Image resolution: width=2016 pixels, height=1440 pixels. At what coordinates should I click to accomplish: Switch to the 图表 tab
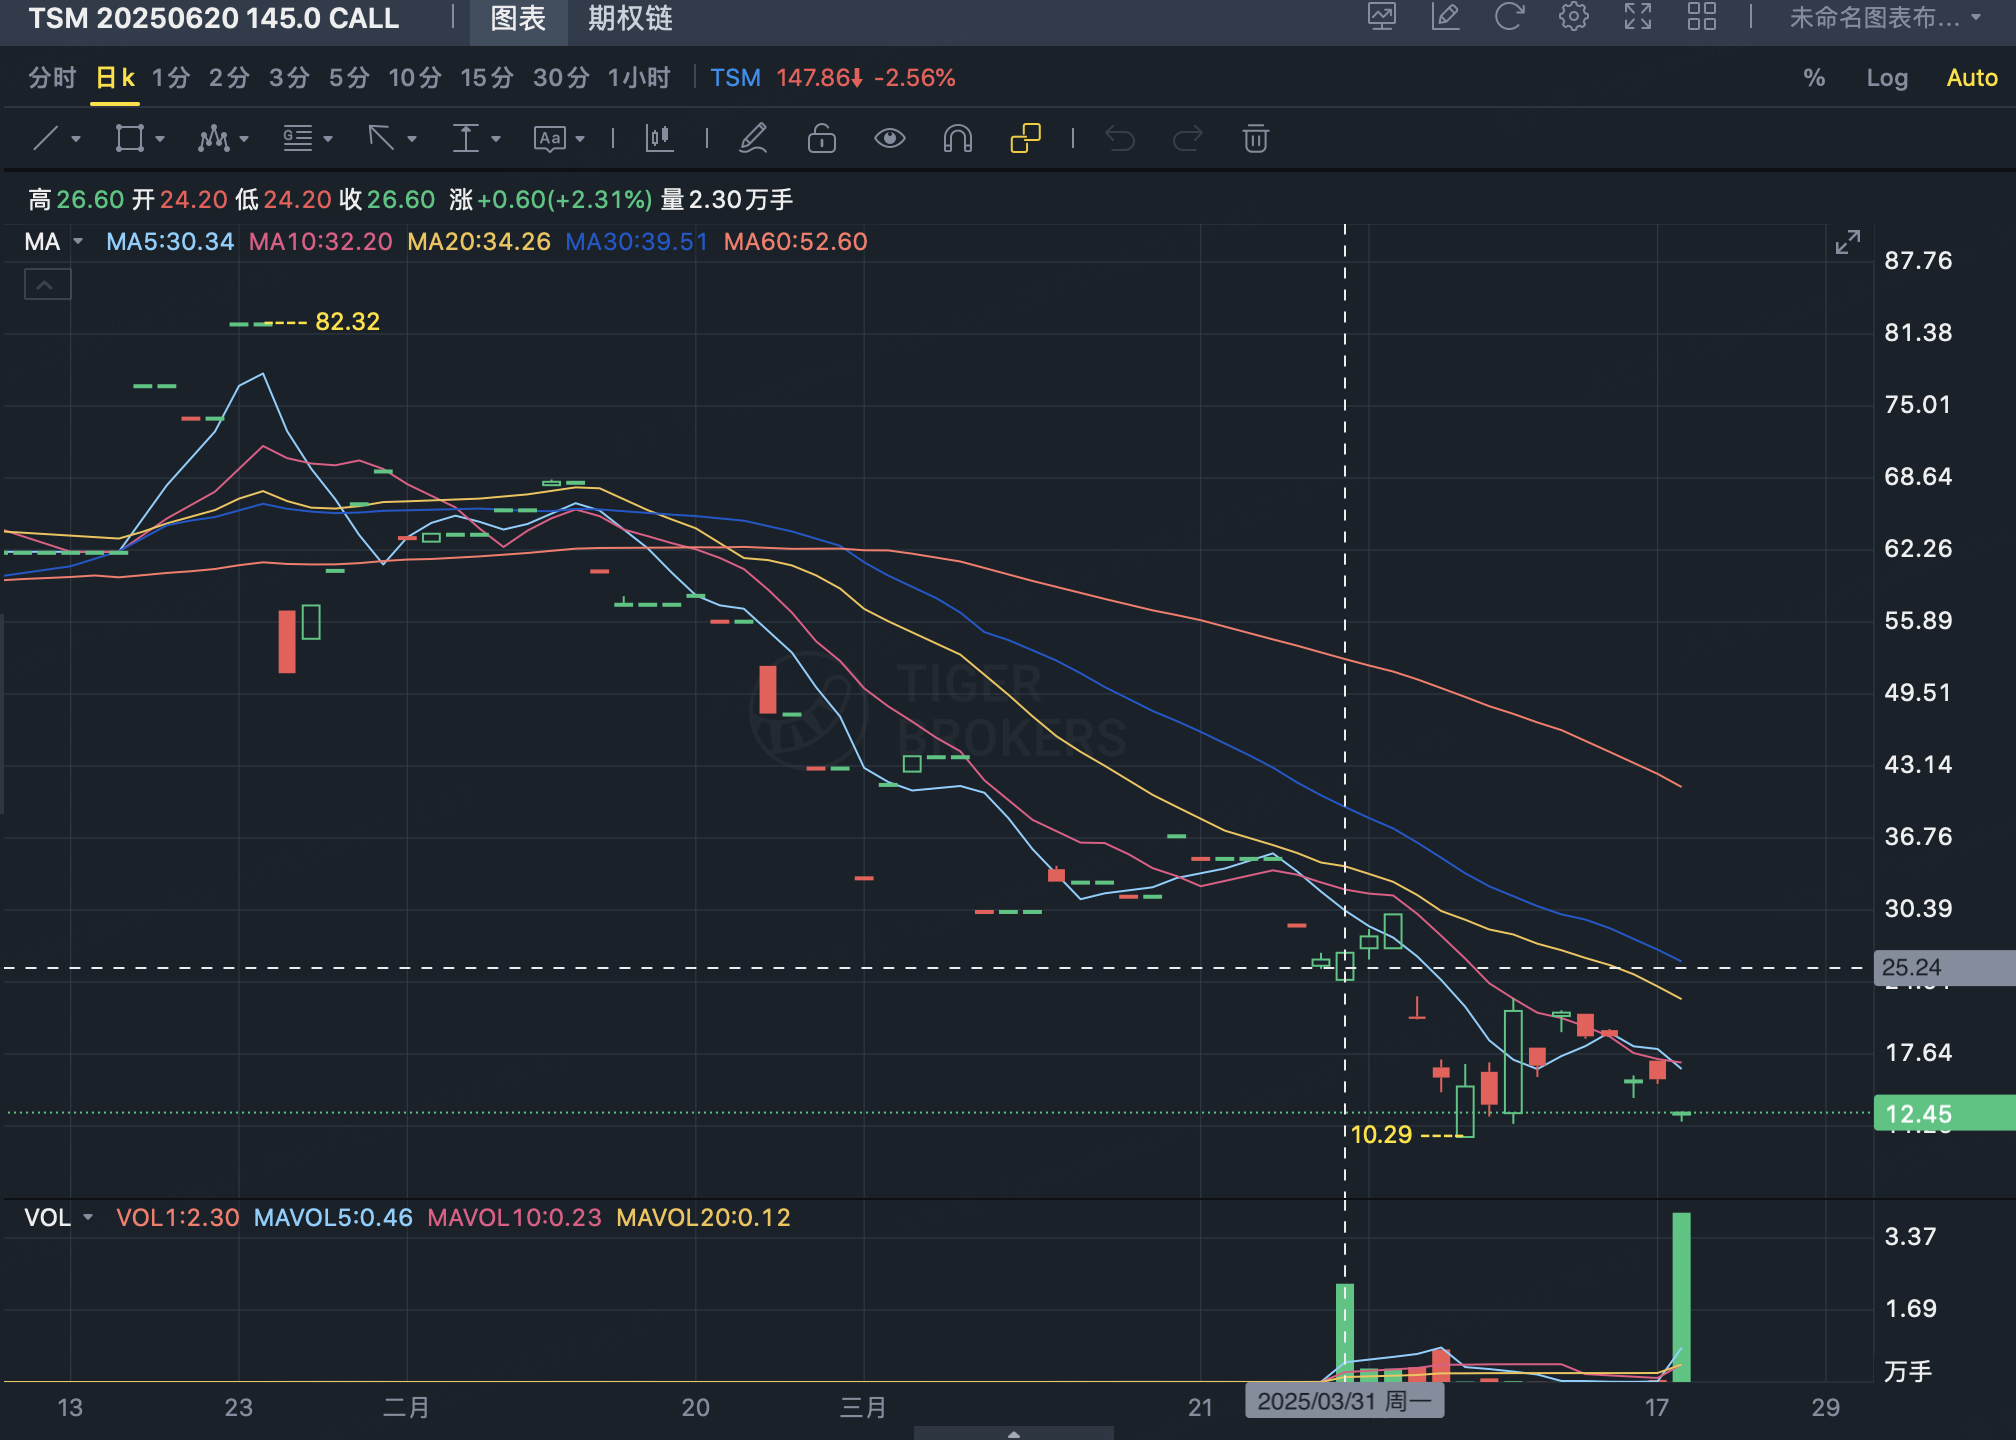[518, 19]
